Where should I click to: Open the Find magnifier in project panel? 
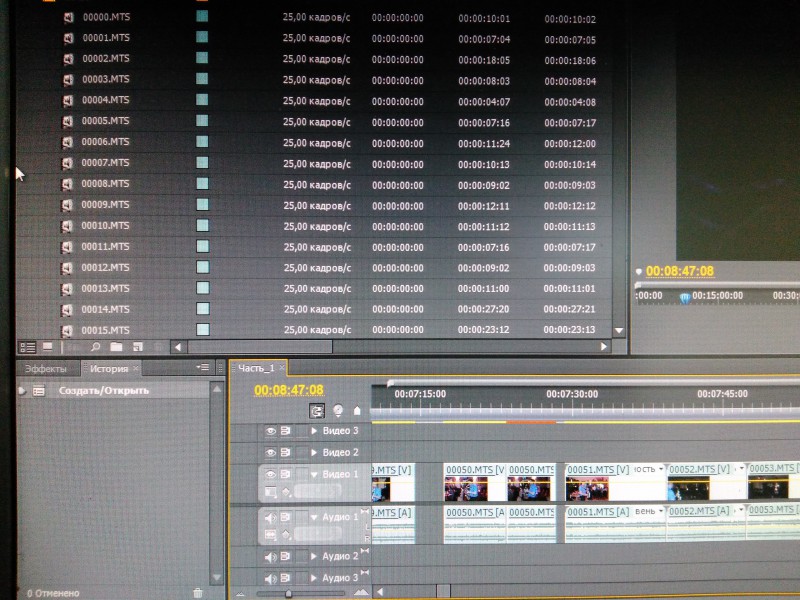95,347
